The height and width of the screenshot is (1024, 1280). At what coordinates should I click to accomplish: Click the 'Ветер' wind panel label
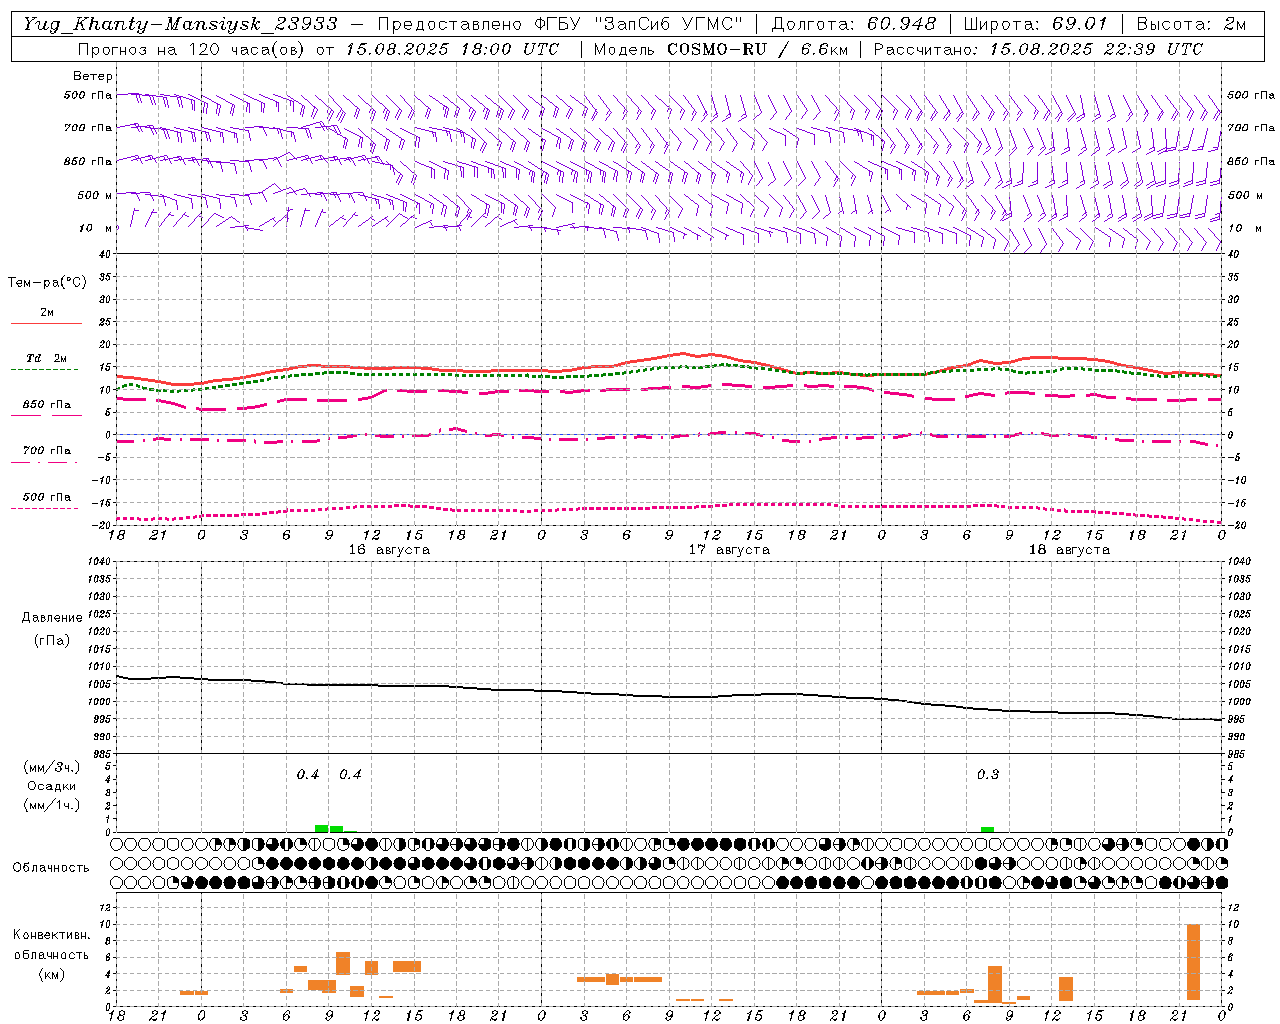pyautogui.click(x=92, y=76)
